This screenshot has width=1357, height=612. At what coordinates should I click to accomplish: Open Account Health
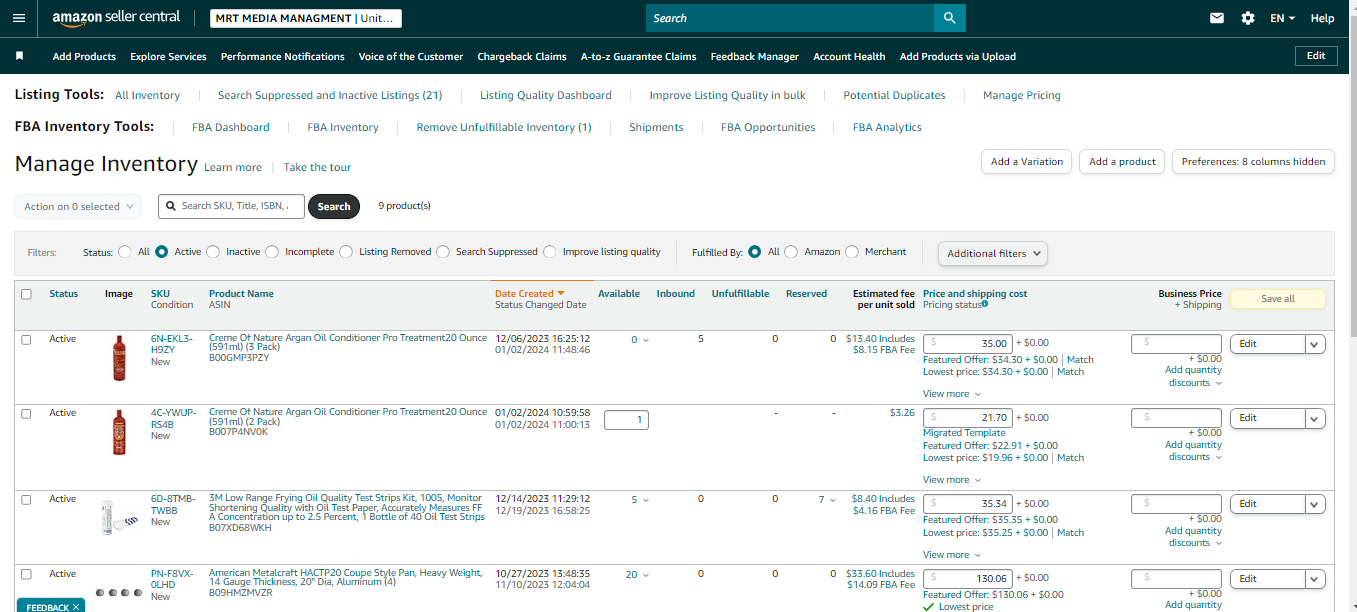849,56
